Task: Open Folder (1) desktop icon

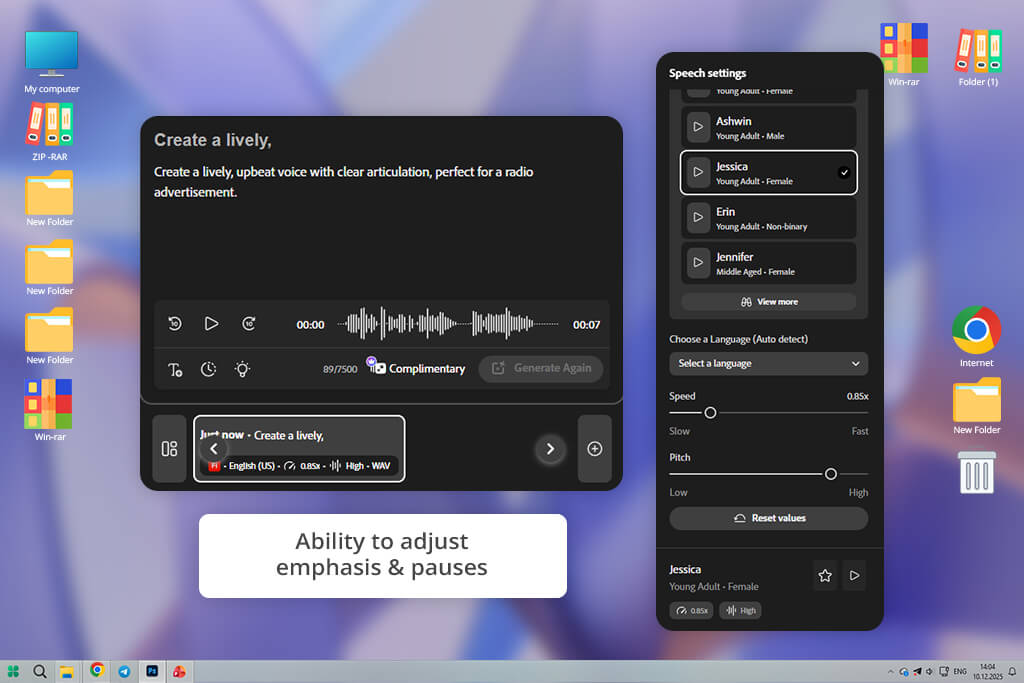Action: coord(978,57)
